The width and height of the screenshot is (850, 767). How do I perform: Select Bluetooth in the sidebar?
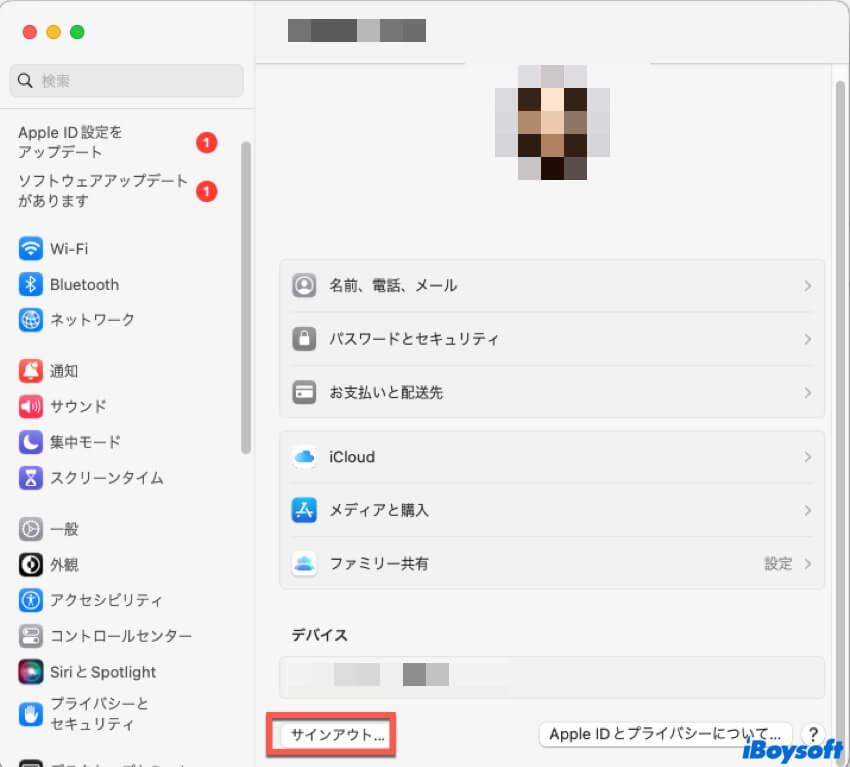[85, 285]
